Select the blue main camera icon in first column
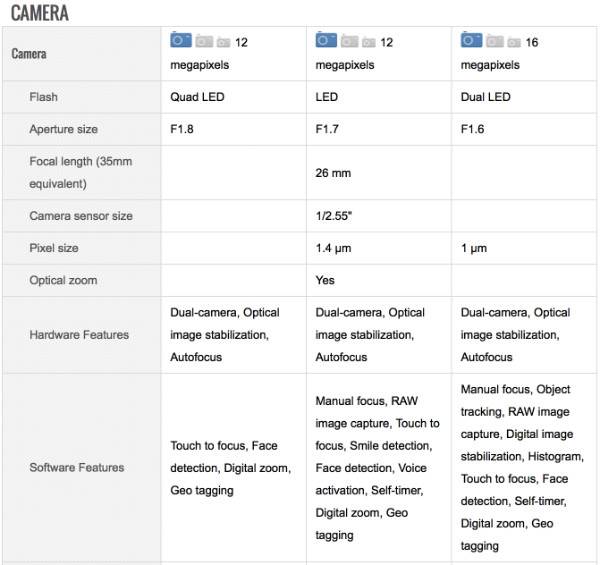The width and height of the screenshot is (600, 565). (x=181, y=40)
